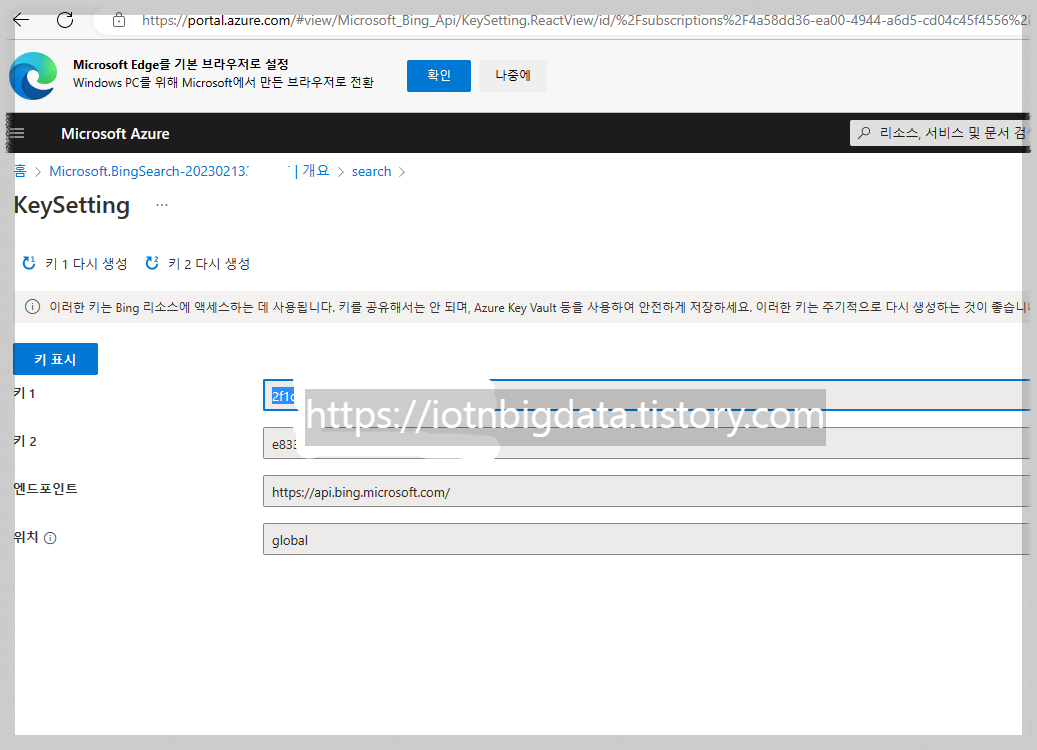Confirm Edge default with 확인 button
Screen dimensions: 1037x750
tap(438, 75)
